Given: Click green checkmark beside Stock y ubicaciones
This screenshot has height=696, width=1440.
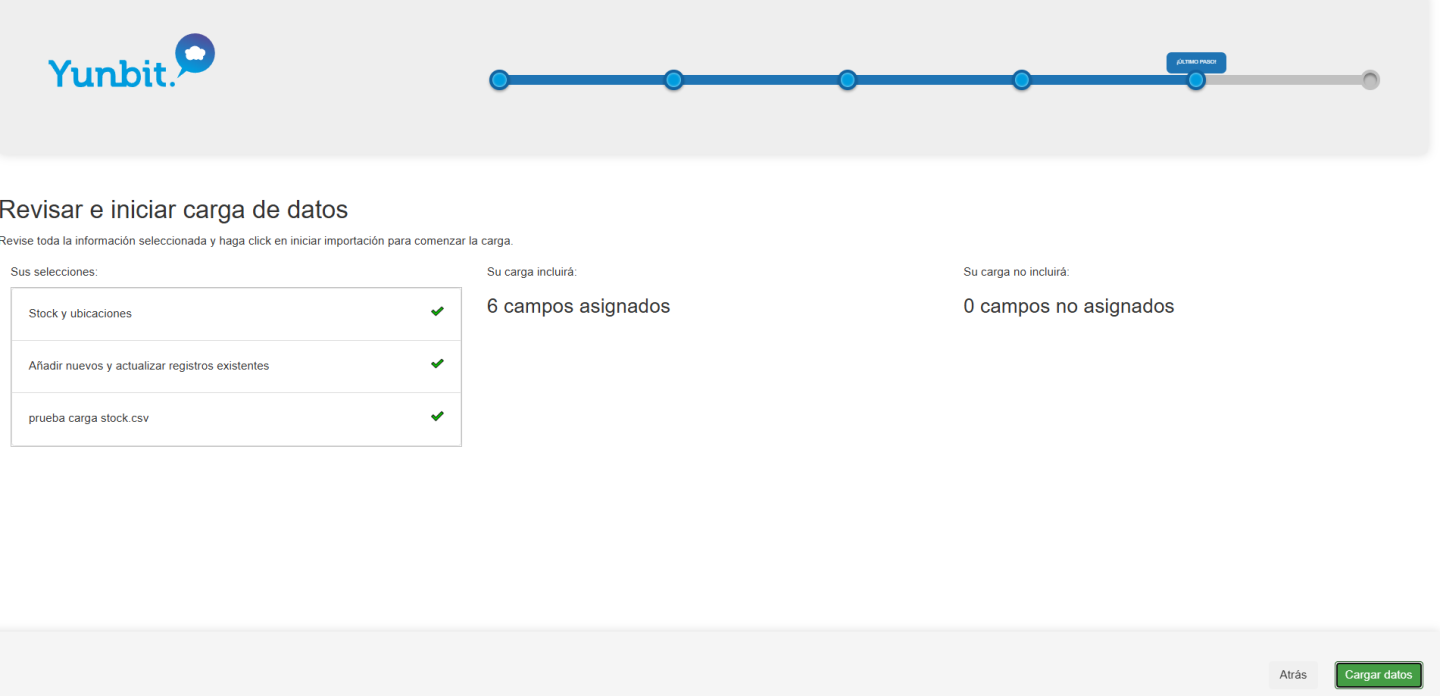Looking at the screenshot, I should [437, 312].
